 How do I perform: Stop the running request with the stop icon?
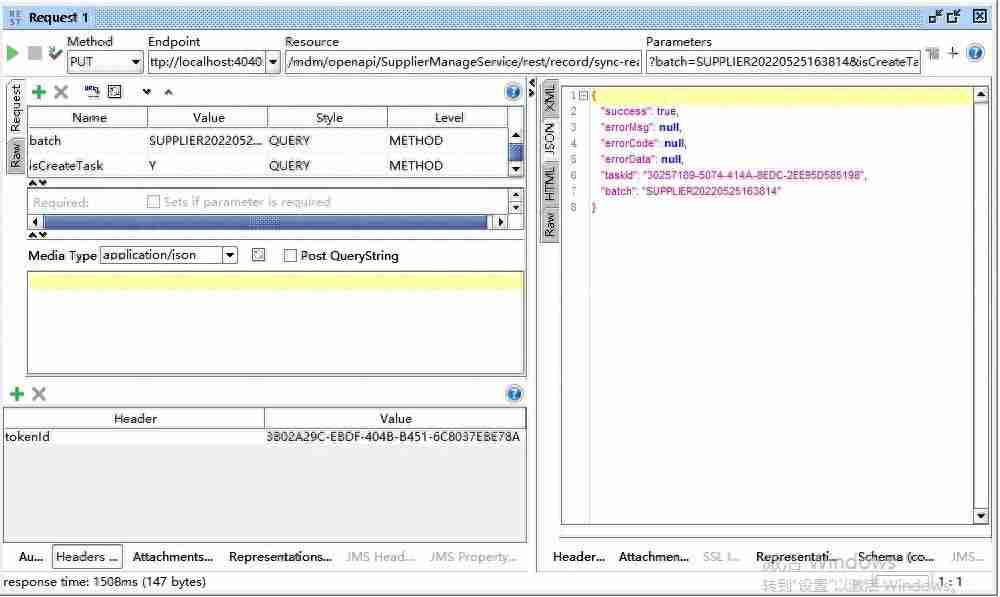click(x=34, y=53)
